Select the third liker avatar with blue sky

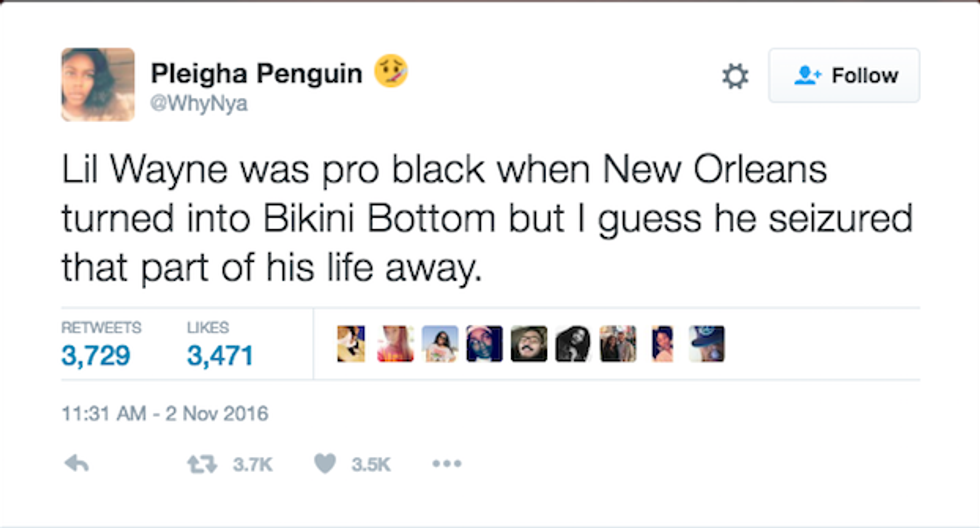[440, 343]
